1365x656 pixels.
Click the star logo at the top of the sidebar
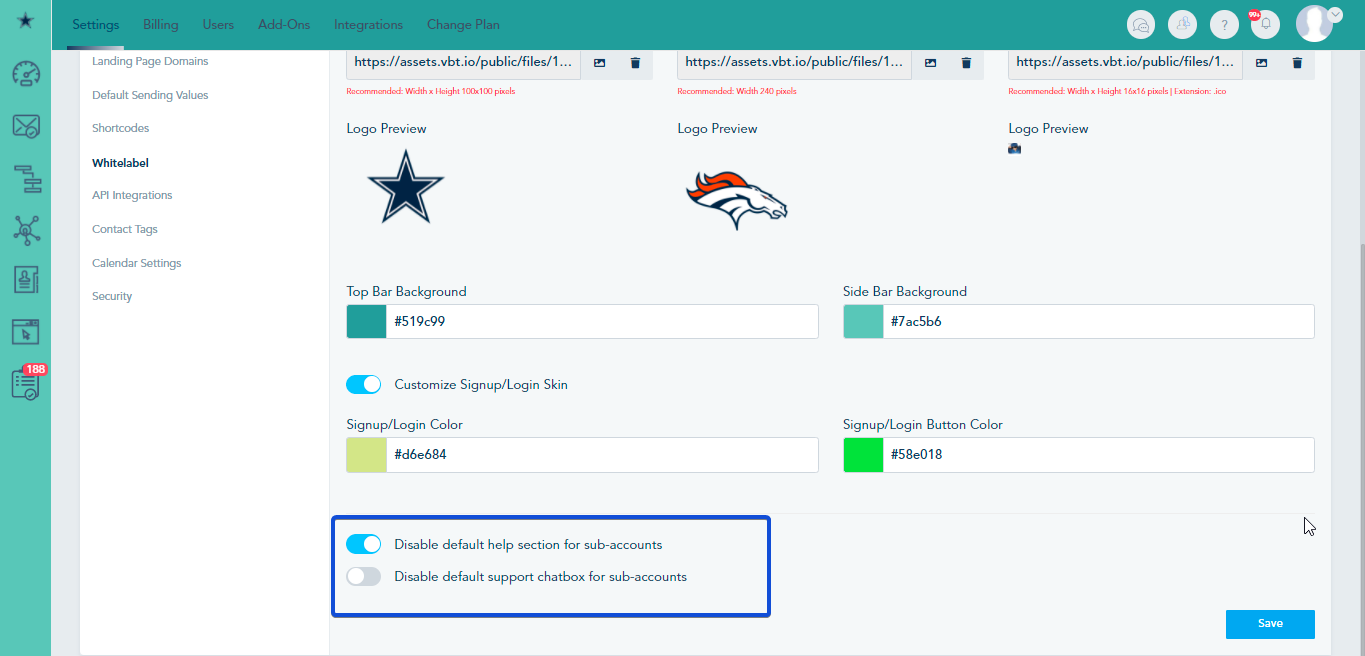[x=25, y=20]
